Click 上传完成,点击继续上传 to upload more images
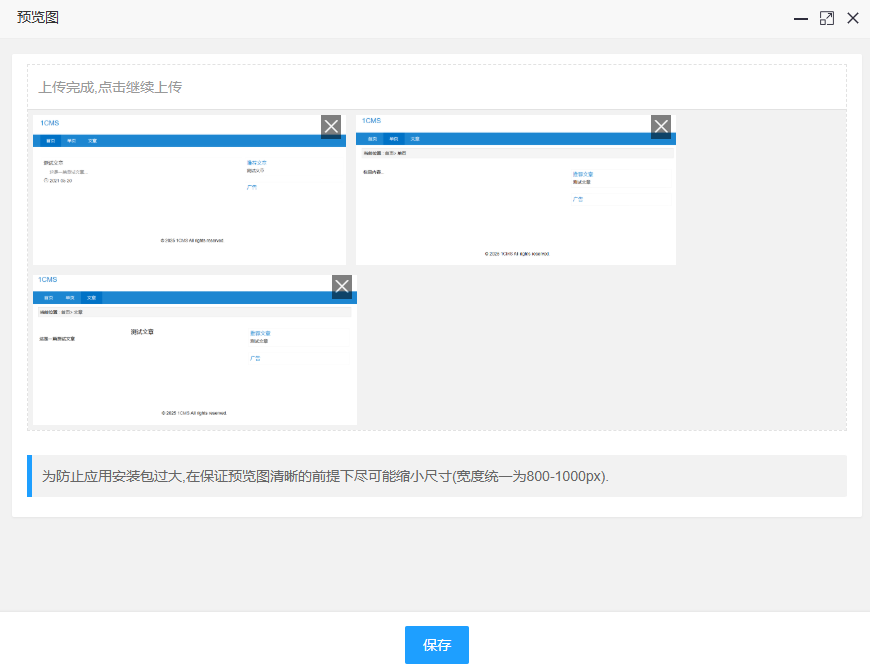Screen dimensions: 870x668 pos(110,87)
